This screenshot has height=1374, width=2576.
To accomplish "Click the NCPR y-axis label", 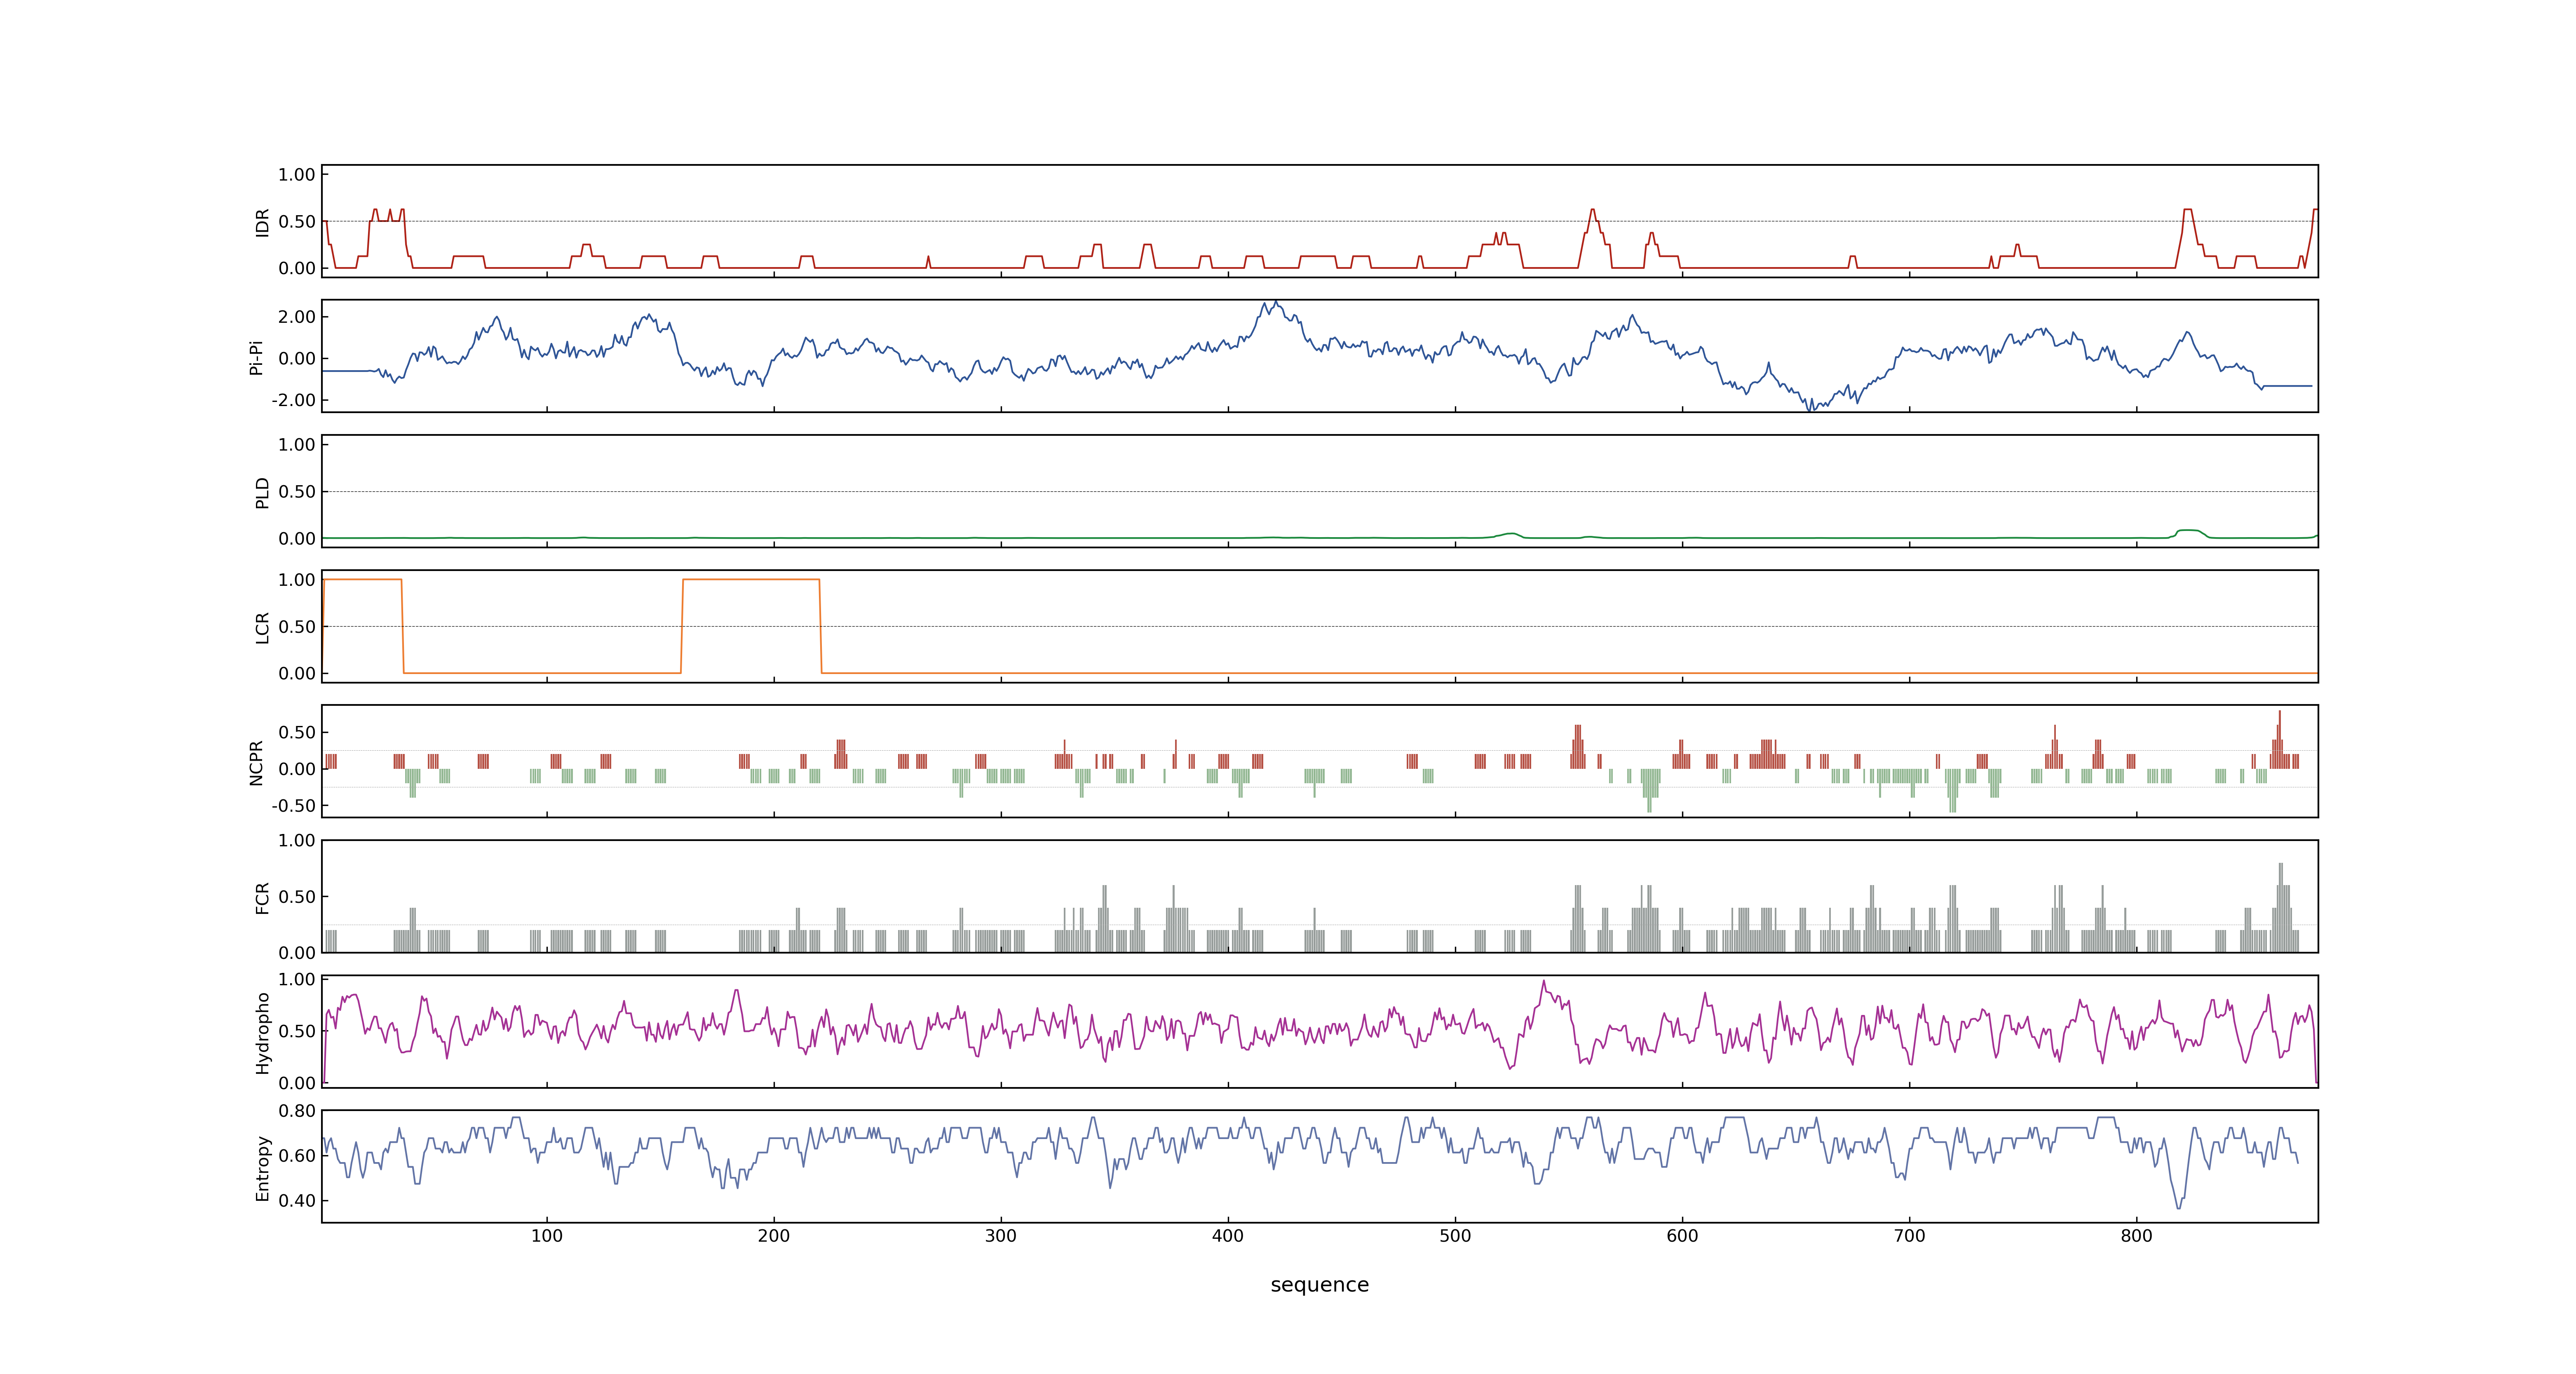I will click(x=256, y=763).
